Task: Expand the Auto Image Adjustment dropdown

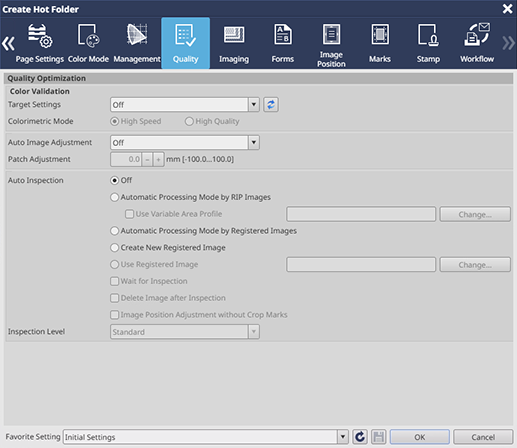Action: pyautogui.click(x=254, y=143)
